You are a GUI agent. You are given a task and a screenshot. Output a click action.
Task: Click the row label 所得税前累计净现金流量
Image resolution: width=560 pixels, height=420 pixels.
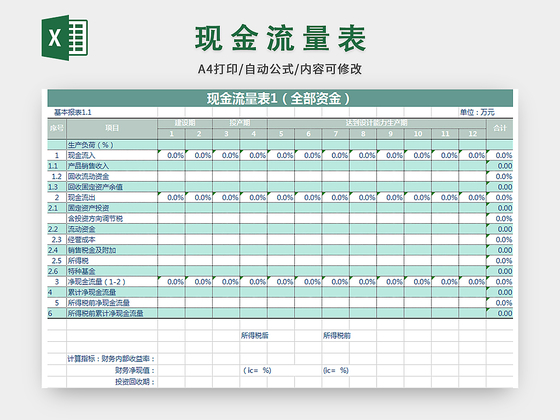tap(105, 314)
